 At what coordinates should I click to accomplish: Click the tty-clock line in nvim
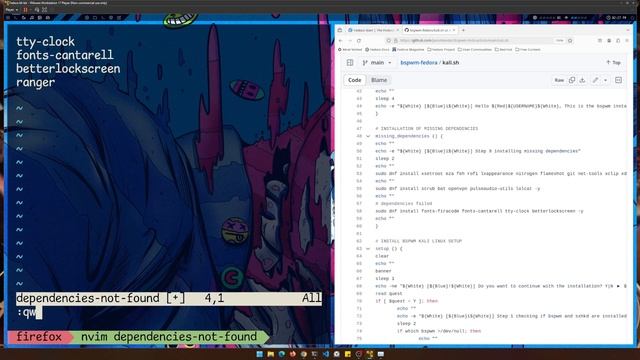click(45, 42)
